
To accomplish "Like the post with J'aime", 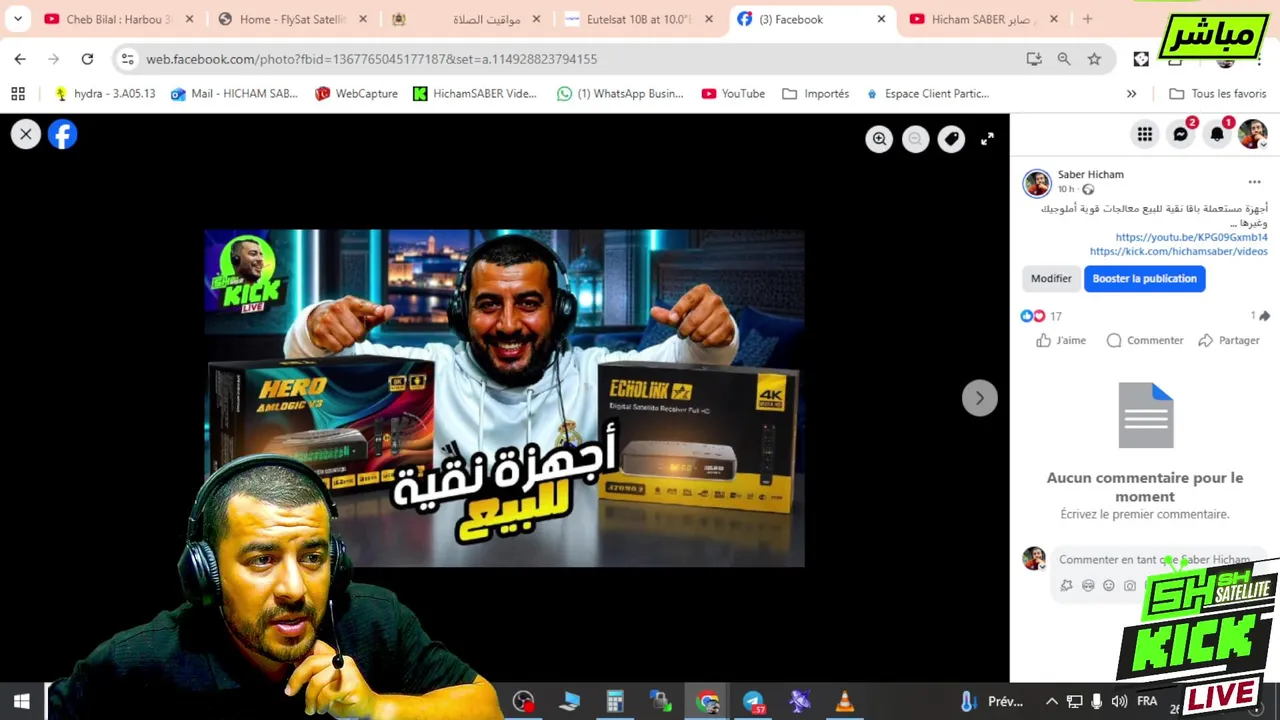I will (1061, 340).
